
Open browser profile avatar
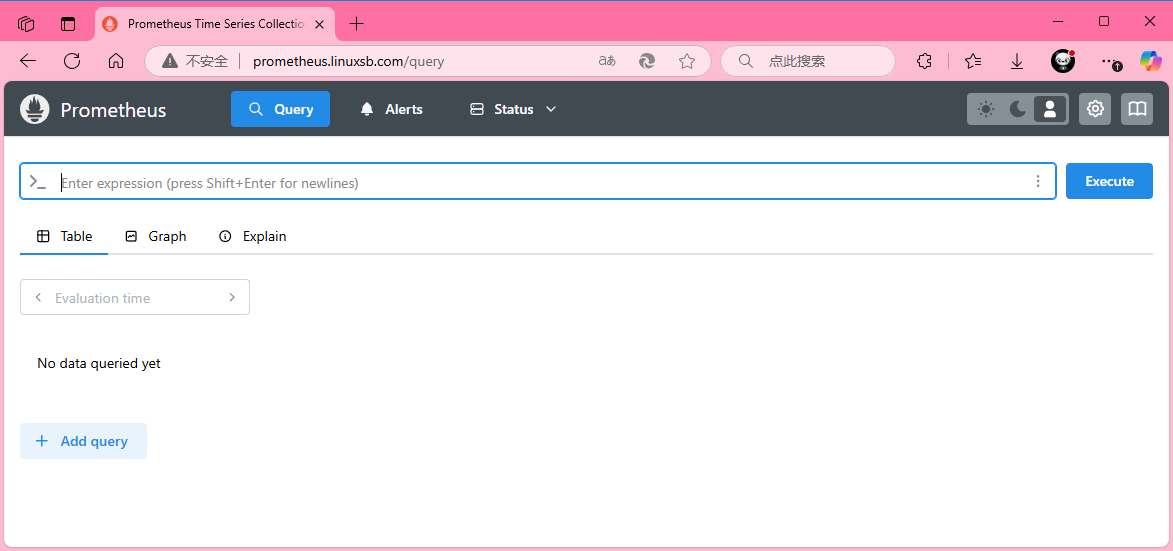[1062, 61]
